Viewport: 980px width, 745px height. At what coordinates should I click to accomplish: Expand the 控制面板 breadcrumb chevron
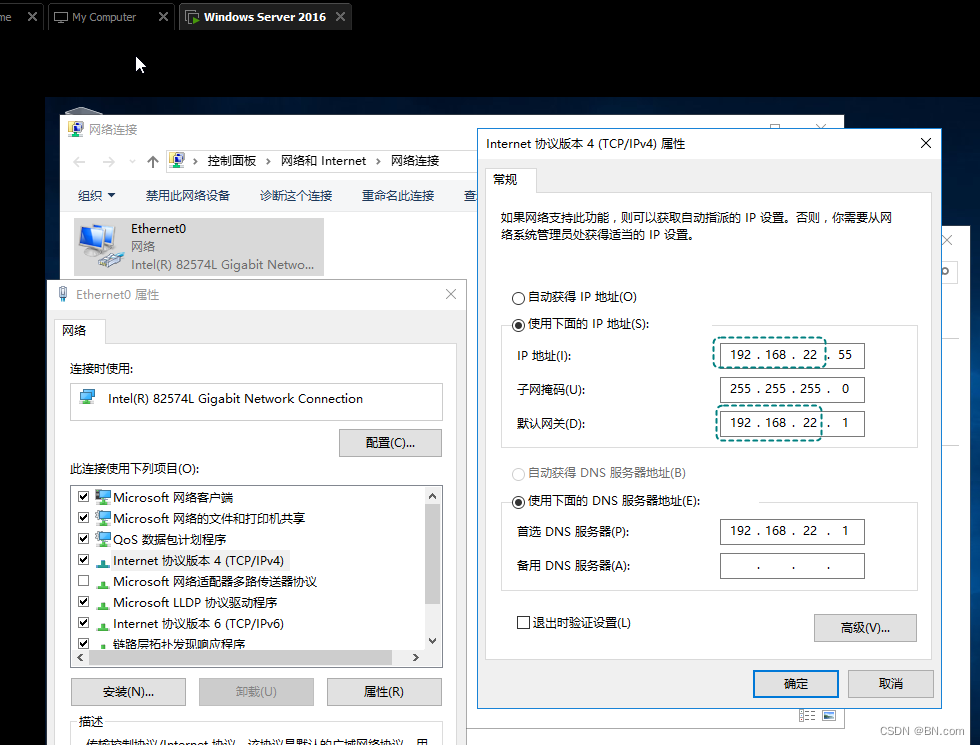point(268,161)
